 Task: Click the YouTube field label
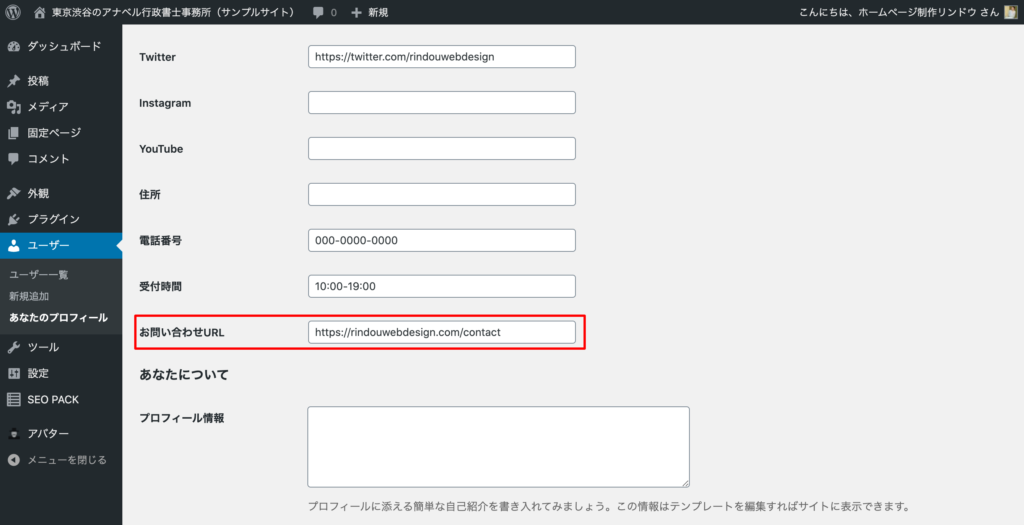point(161,149)
